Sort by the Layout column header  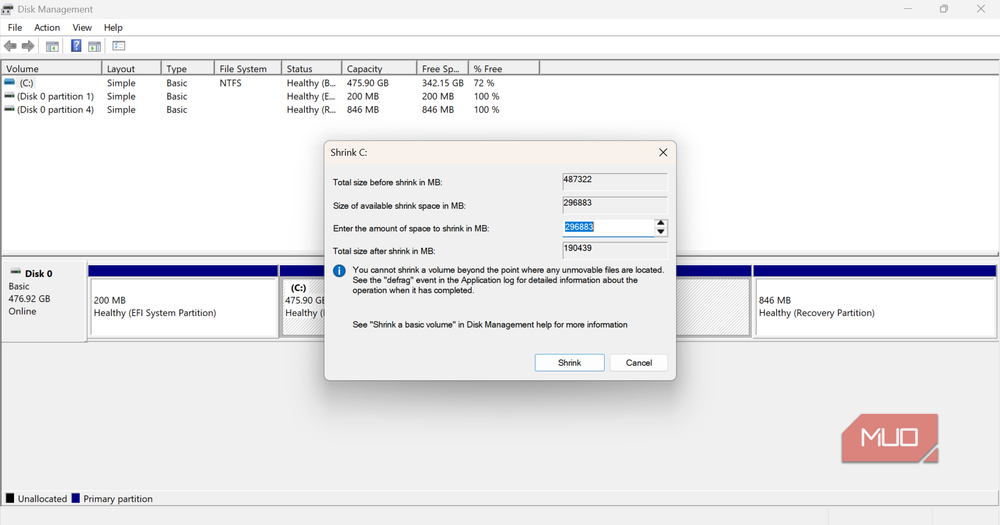(x=131, y=68)
